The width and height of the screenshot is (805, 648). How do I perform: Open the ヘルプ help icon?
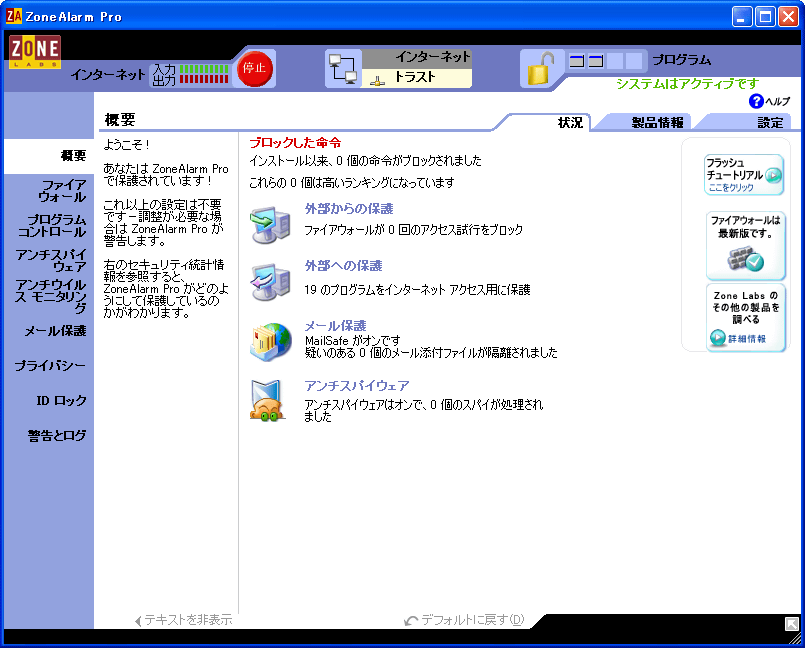pyautogui.click(x=756, y=101)
